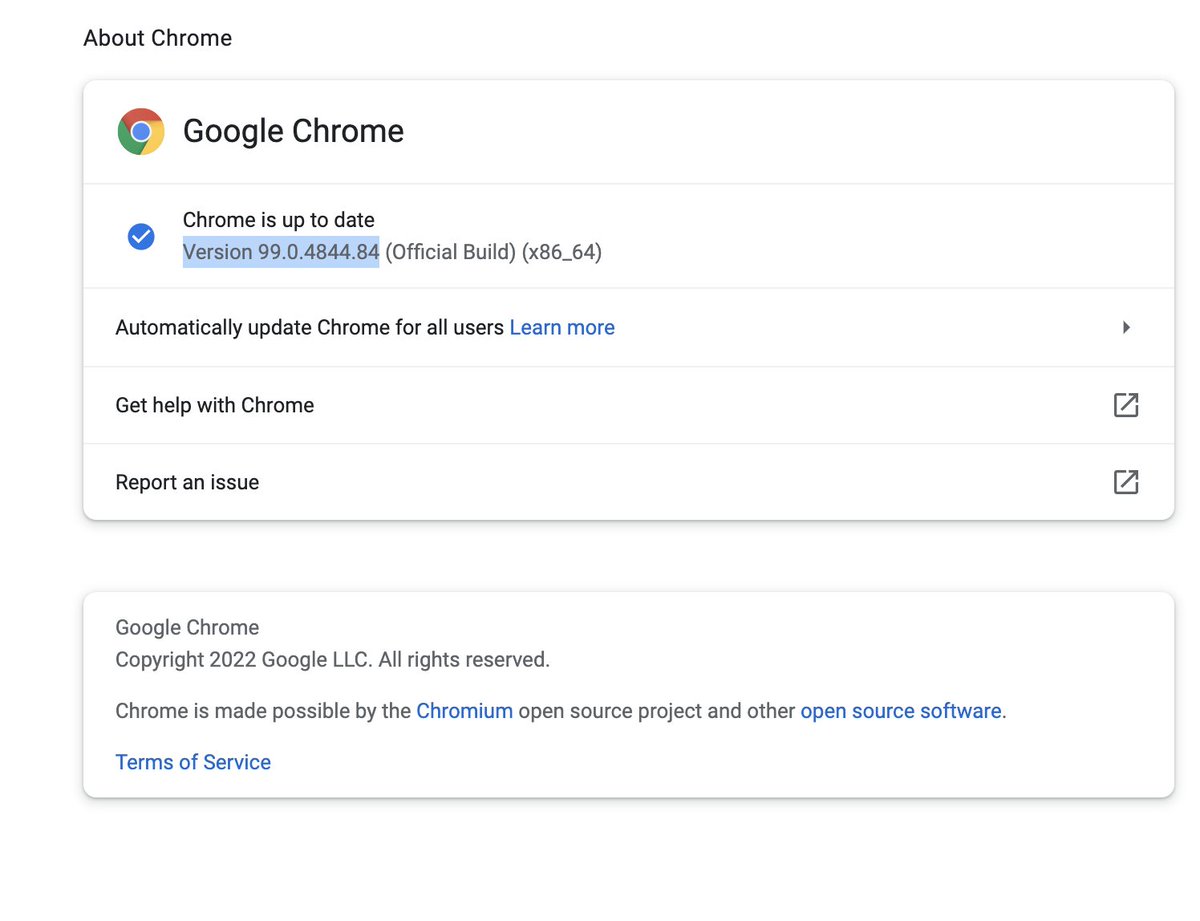Expand automatic update arrow
Image resolution: width=1200 pixels, height=921 pixels.
(x=1126, y=327)
